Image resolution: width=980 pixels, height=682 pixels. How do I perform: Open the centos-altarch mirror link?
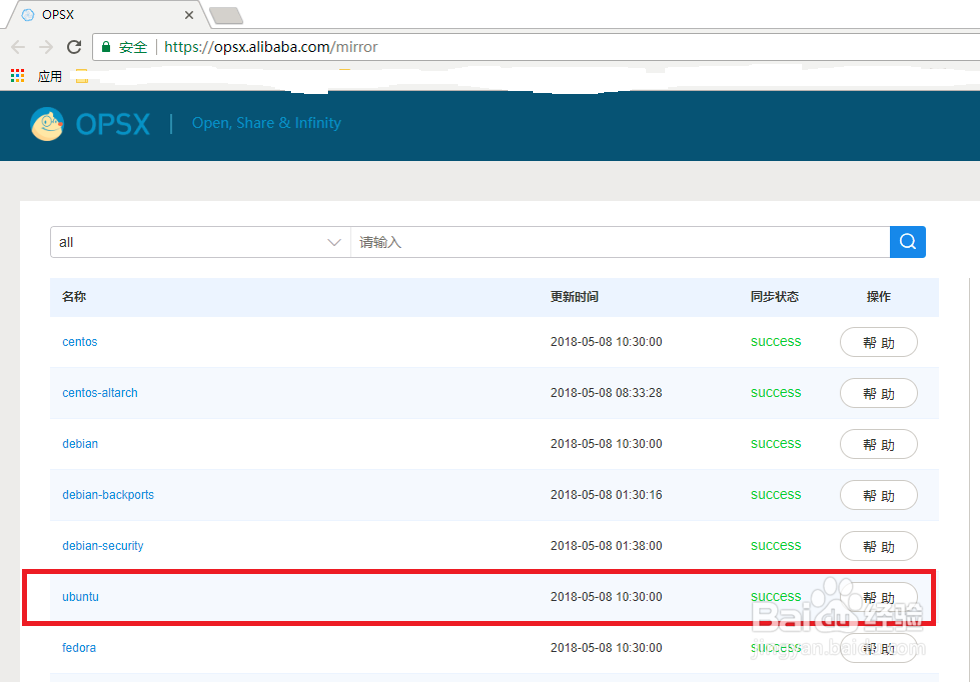point(100,393)
